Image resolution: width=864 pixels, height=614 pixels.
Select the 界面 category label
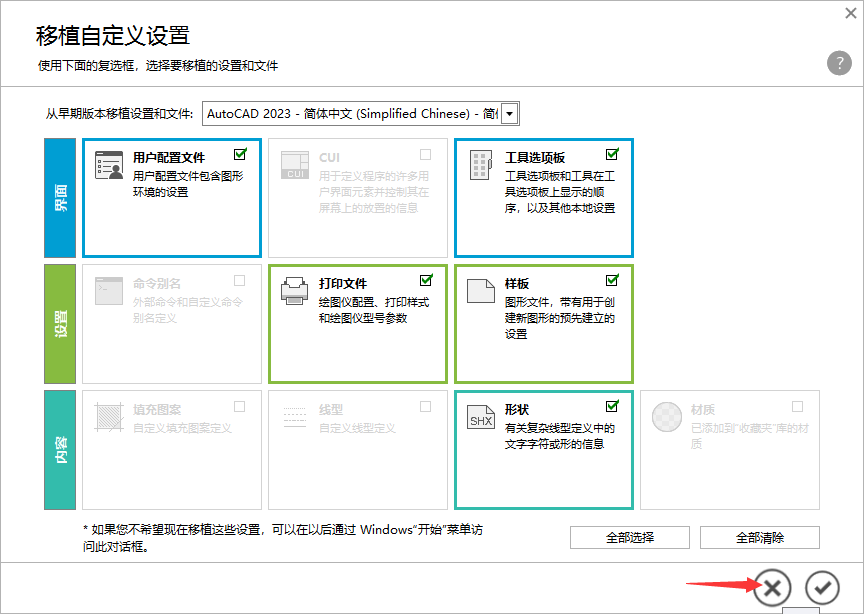pyautogui.click(x=60, y=198)
